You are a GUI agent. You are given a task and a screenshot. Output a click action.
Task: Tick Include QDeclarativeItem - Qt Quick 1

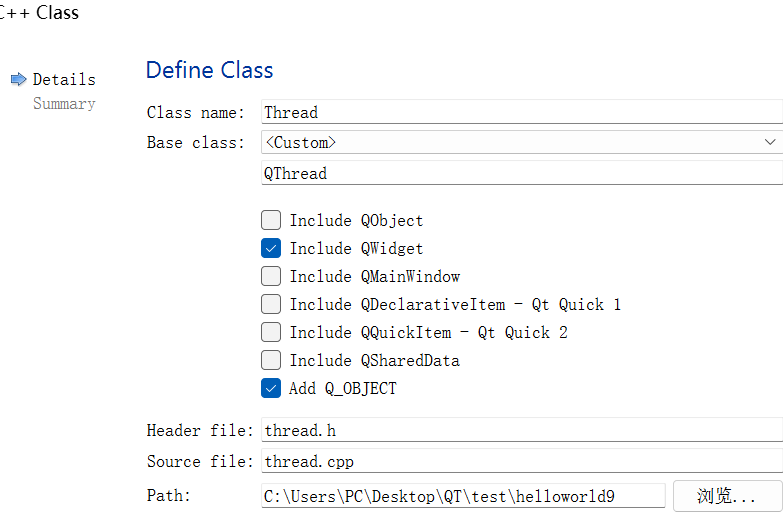[271, 304]
